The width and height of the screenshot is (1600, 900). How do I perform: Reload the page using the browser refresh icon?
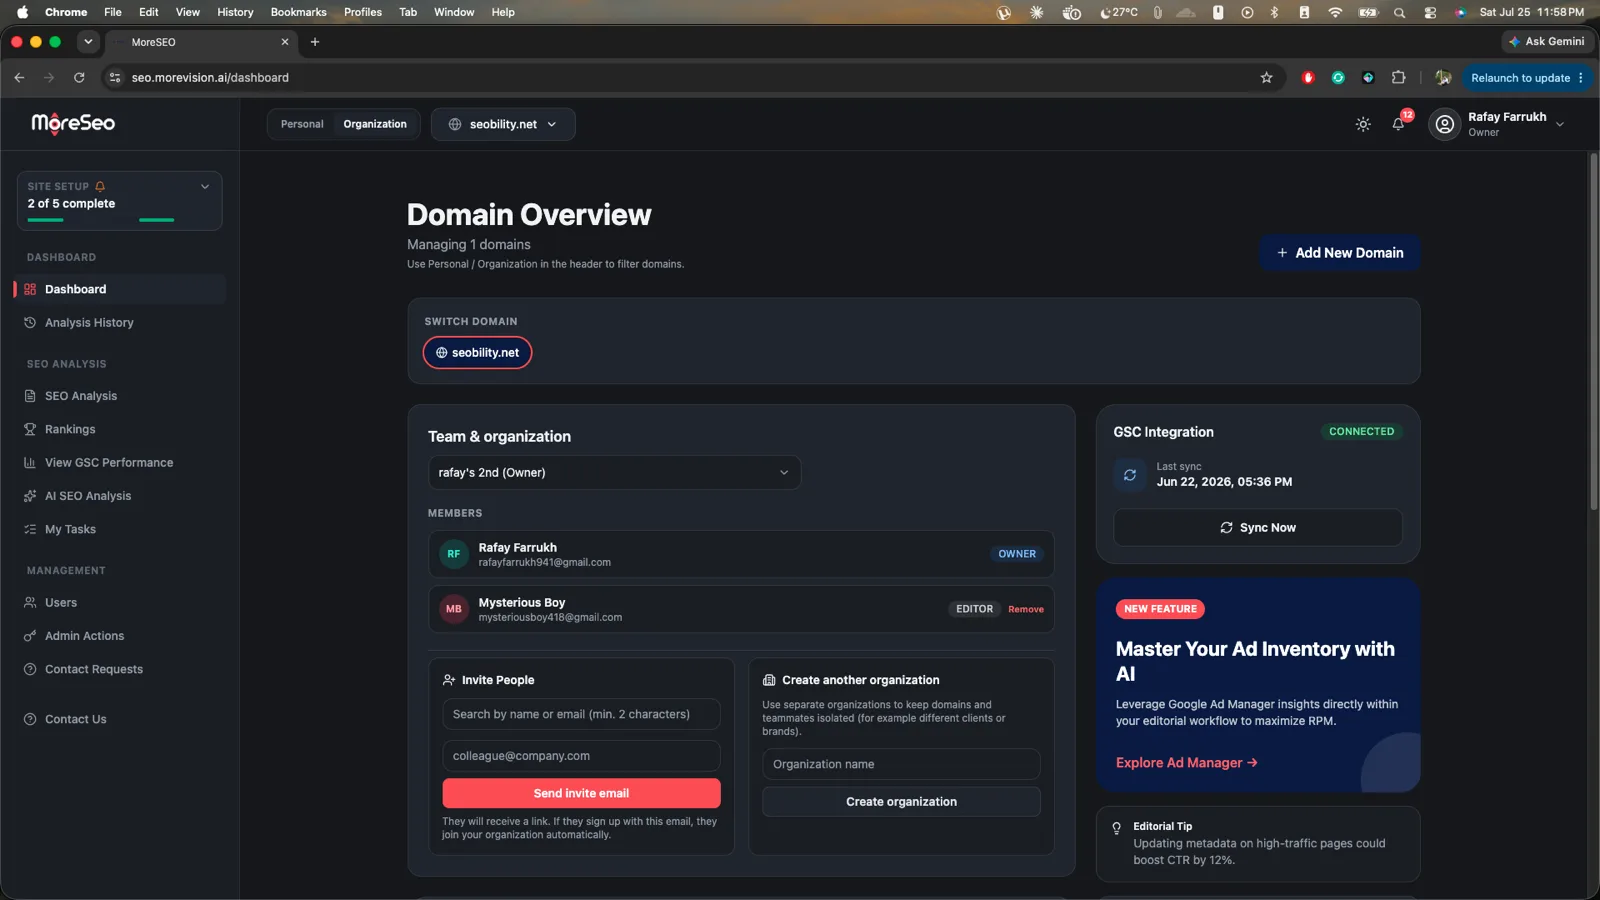[79, 77]
